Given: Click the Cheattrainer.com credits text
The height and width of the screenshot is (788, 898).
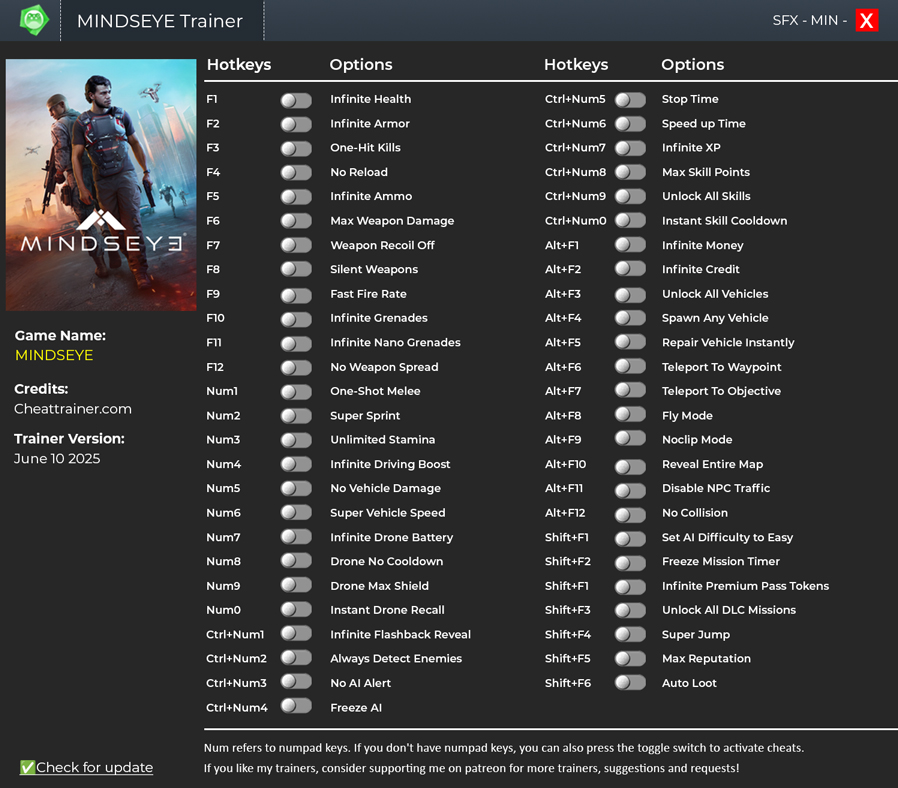Looking at the screenshot, I should tap(73, 409).
